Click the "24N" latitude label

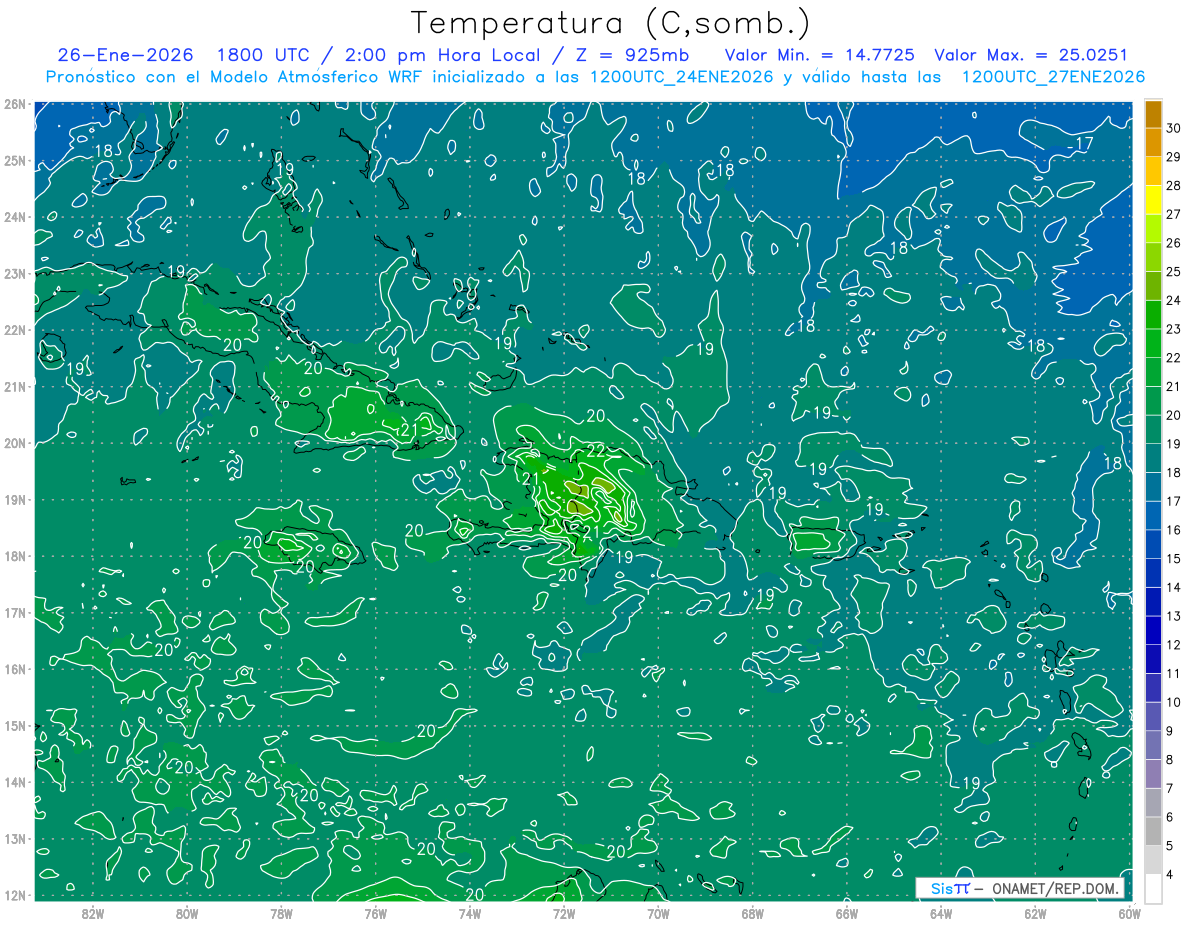(x=14, y=217)
